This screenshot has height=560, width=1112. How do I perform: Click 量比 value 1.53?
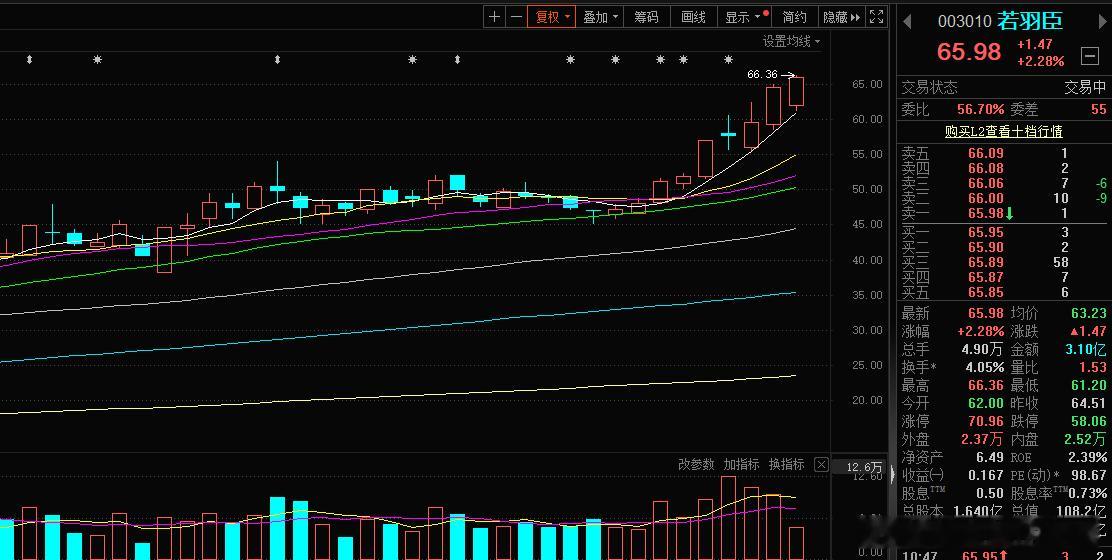click(1092, 368)
